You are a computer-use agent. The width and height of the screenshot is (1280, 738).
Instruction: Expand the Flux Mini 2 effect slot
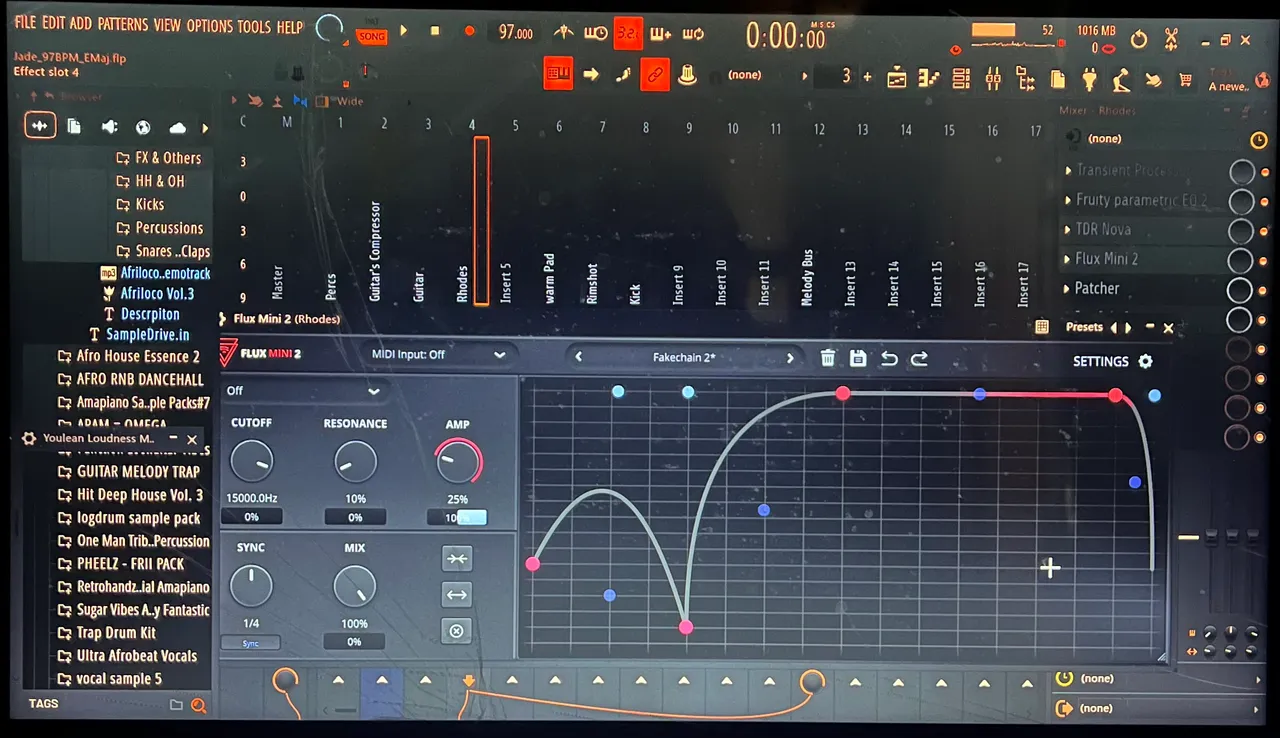[1069, 259]
